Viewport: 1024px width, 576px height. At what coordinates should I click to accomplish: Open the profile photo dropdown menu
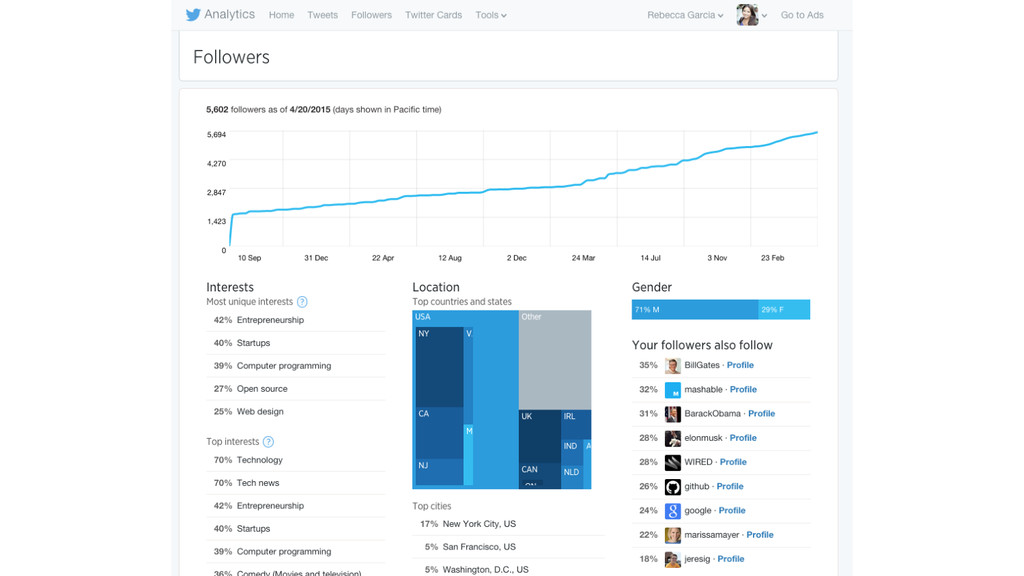point(752,15)
